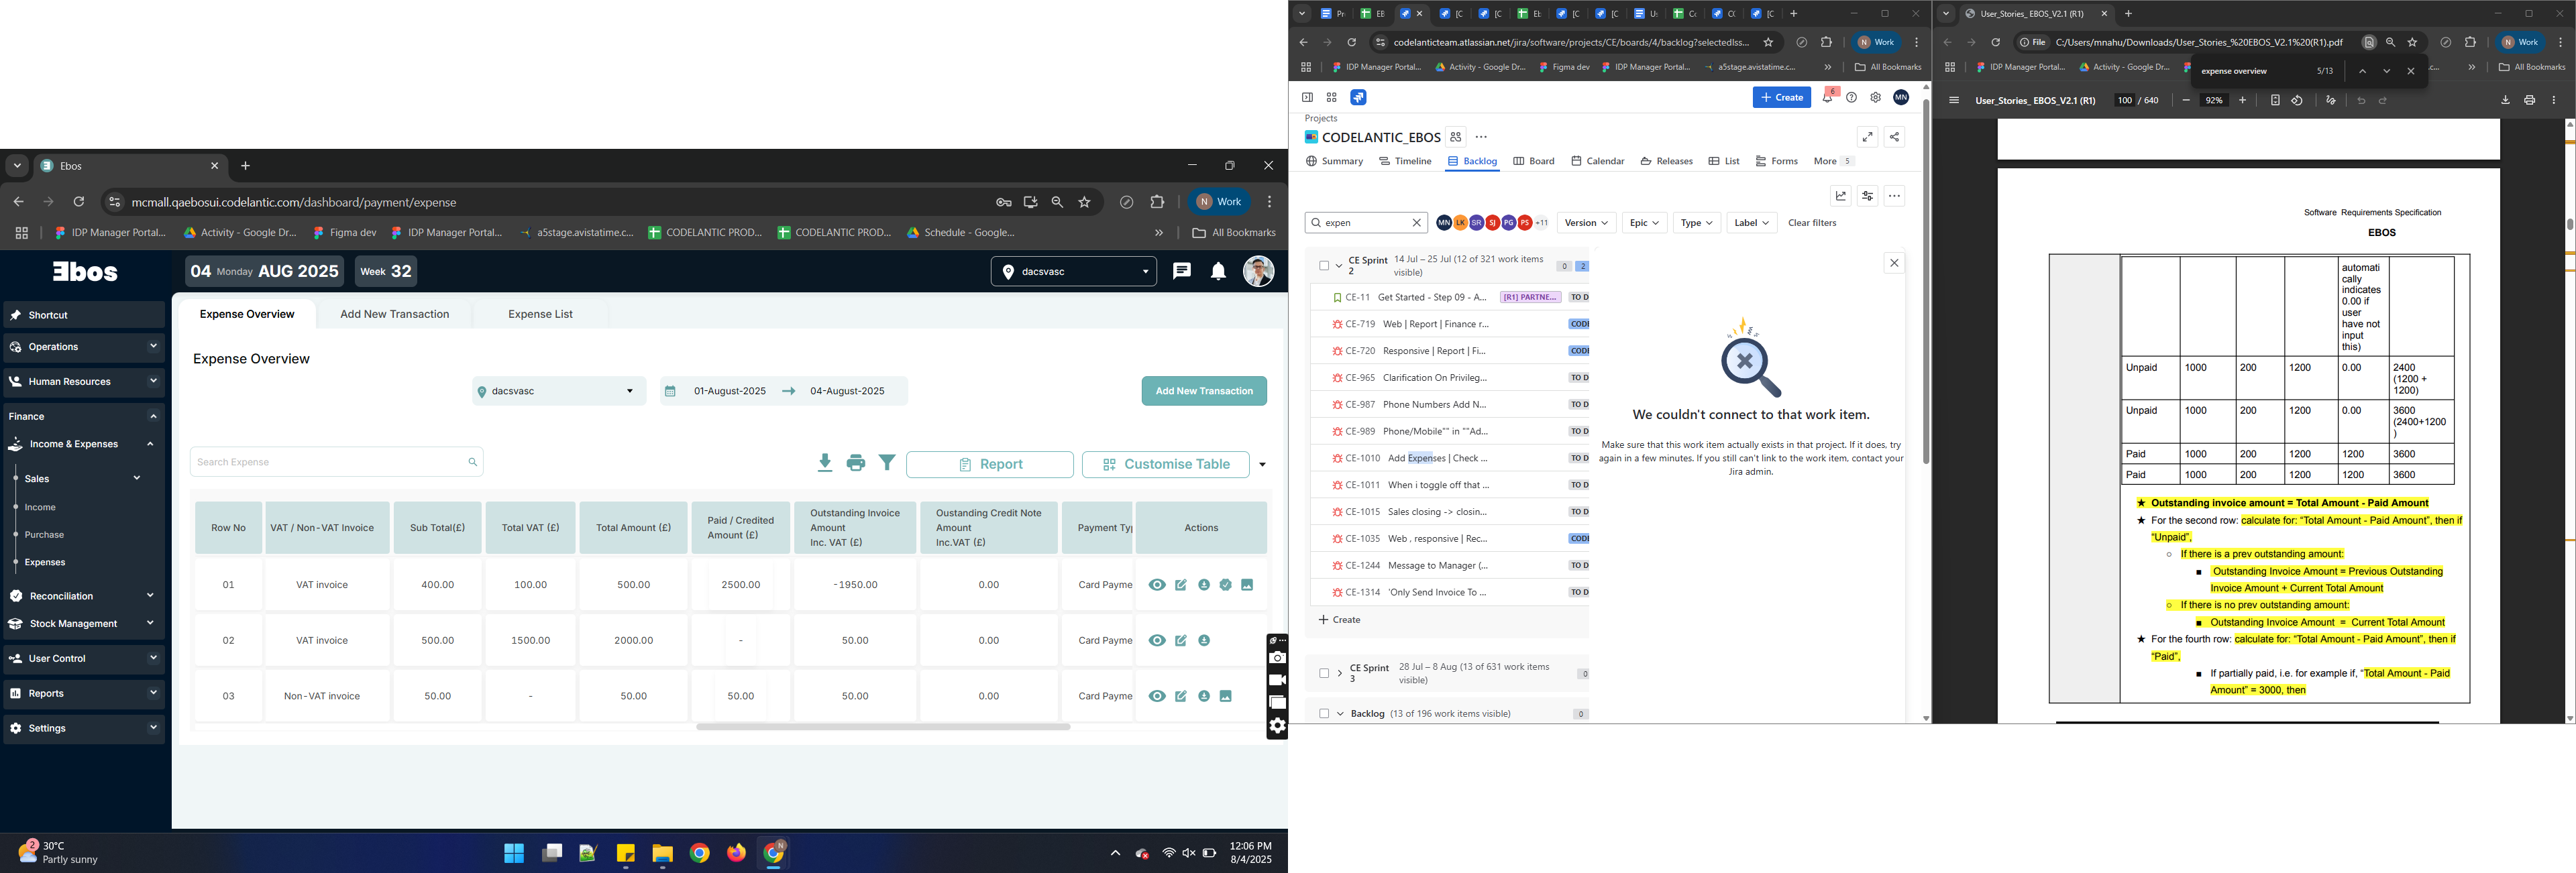The image size is (2576, 873).
Task: Expand the Operations menu in Ebos sidebar
Action: [x=84, y=347]
